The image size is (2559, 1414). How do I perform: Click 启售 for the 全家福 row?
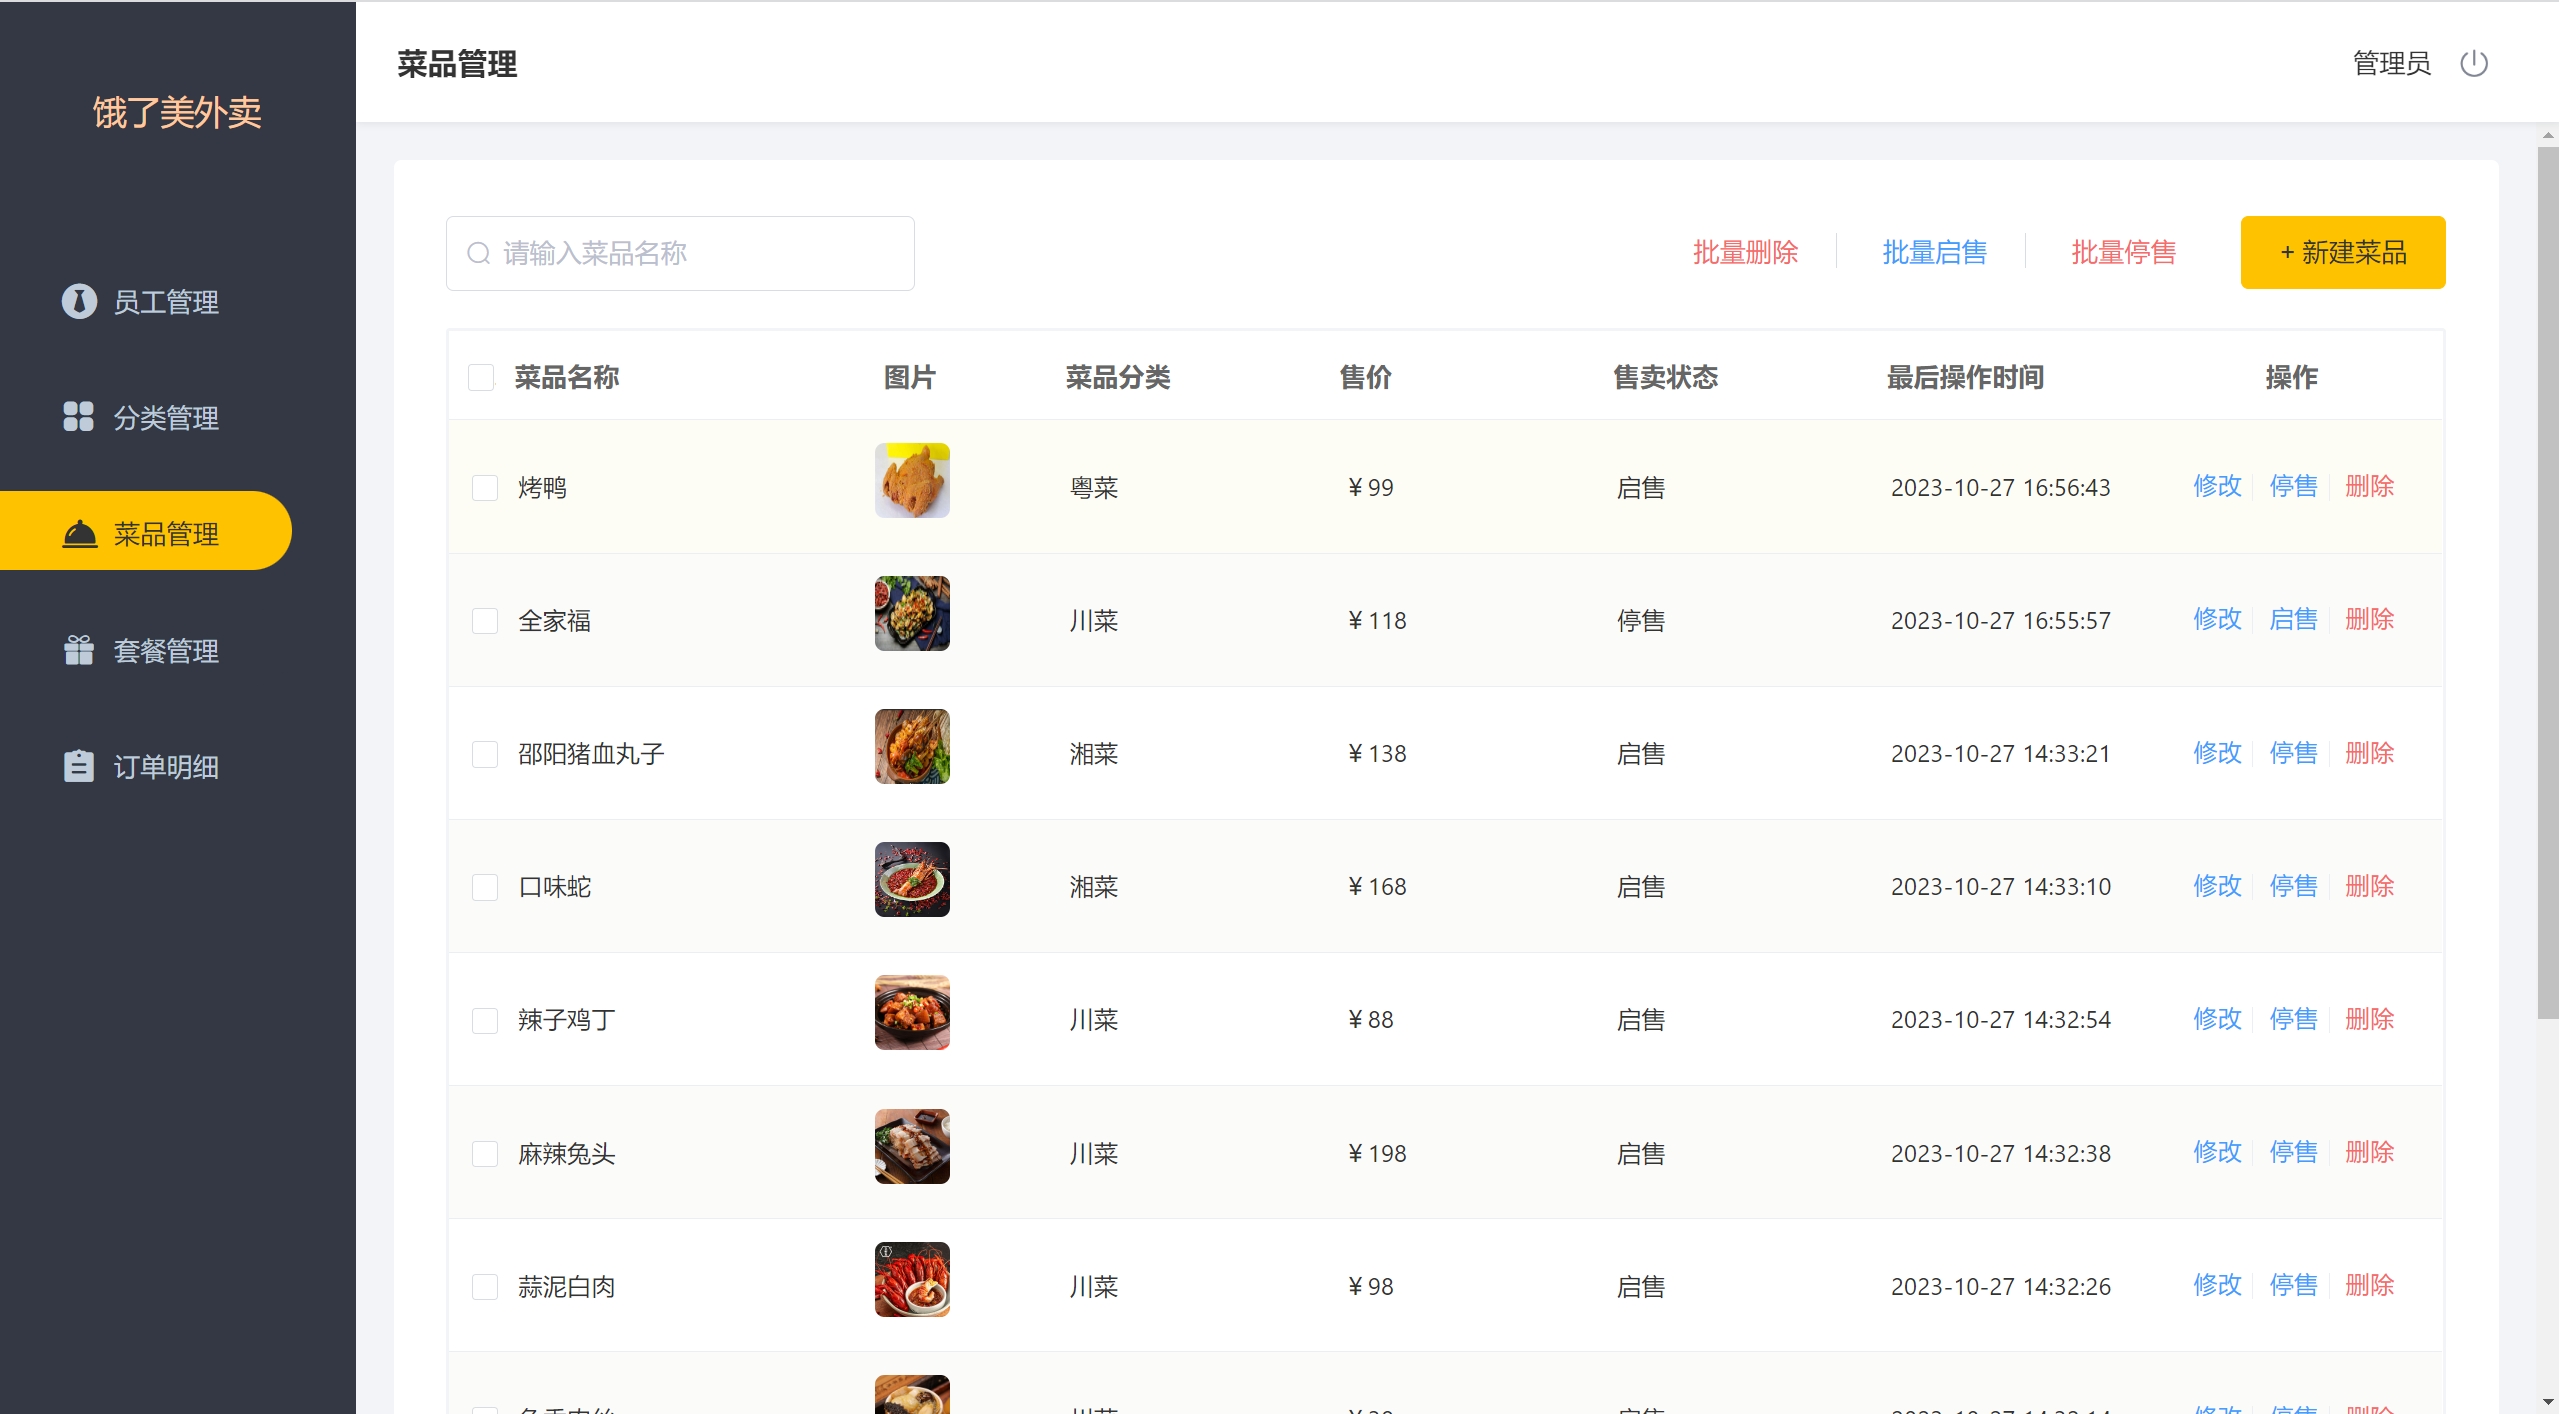click(2293, 620)
